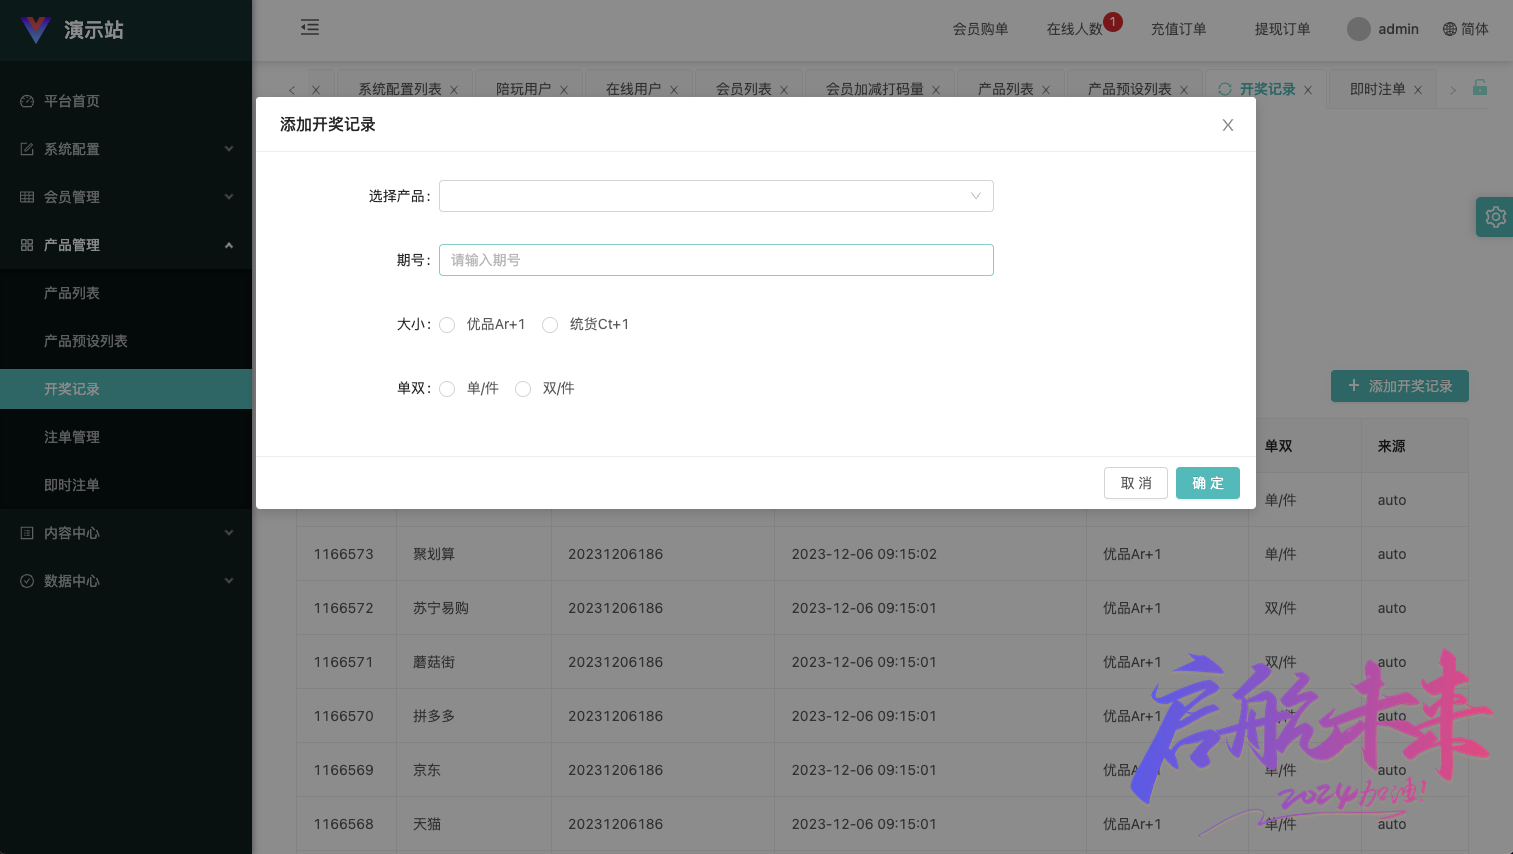Select the 优品Ar+1 radio option

(x=447, y=325)
